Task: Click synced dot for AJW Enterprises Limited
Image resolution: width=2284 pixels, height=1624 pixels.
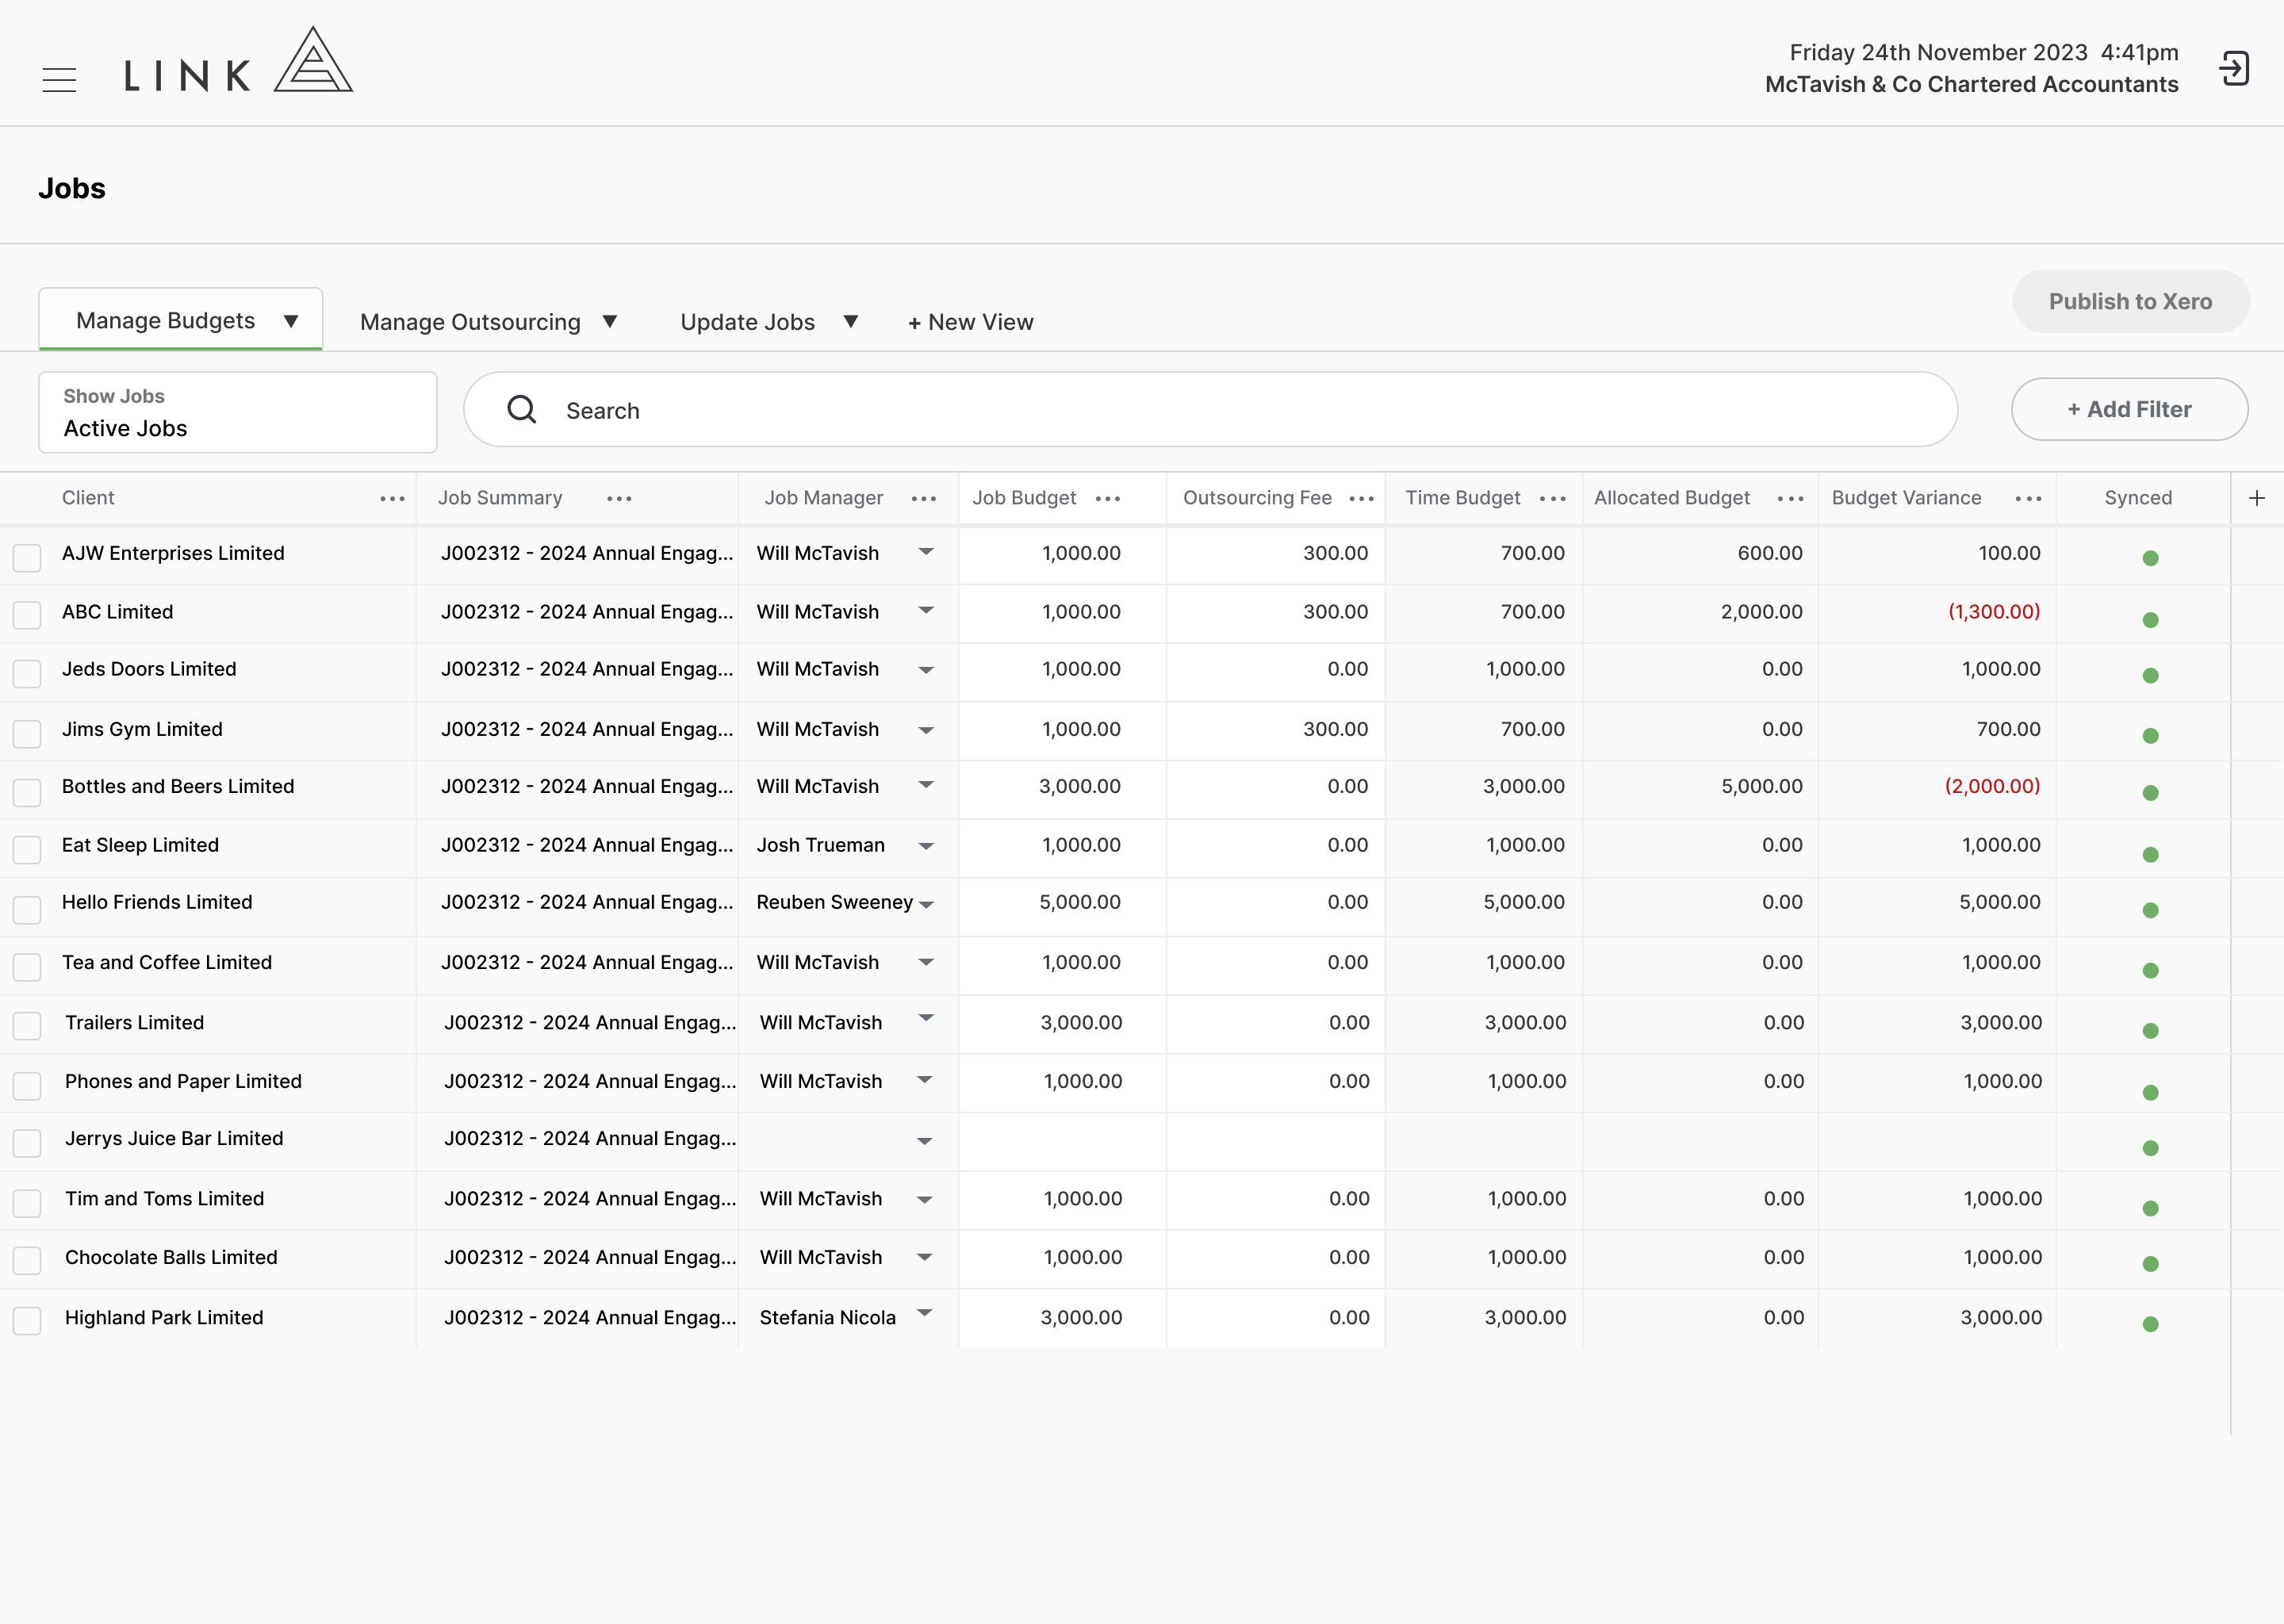Action: click(2151, 558)
